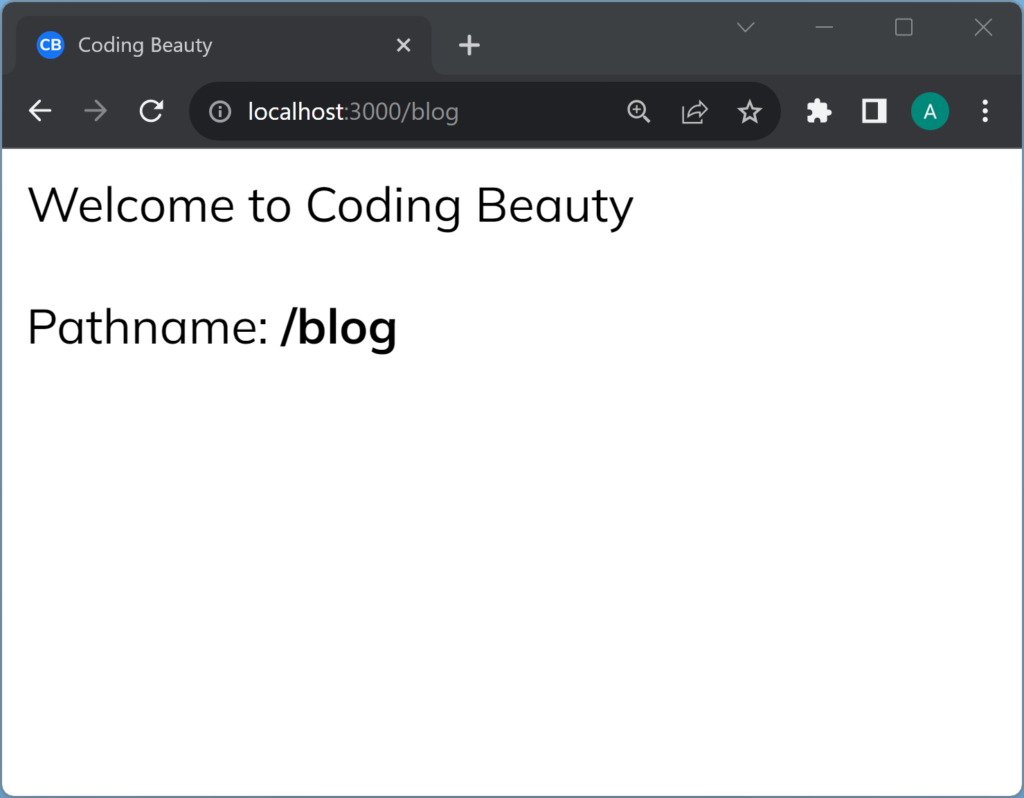
Task: Open the zoom magnifier icon in address bar
Action: [638, 112]
